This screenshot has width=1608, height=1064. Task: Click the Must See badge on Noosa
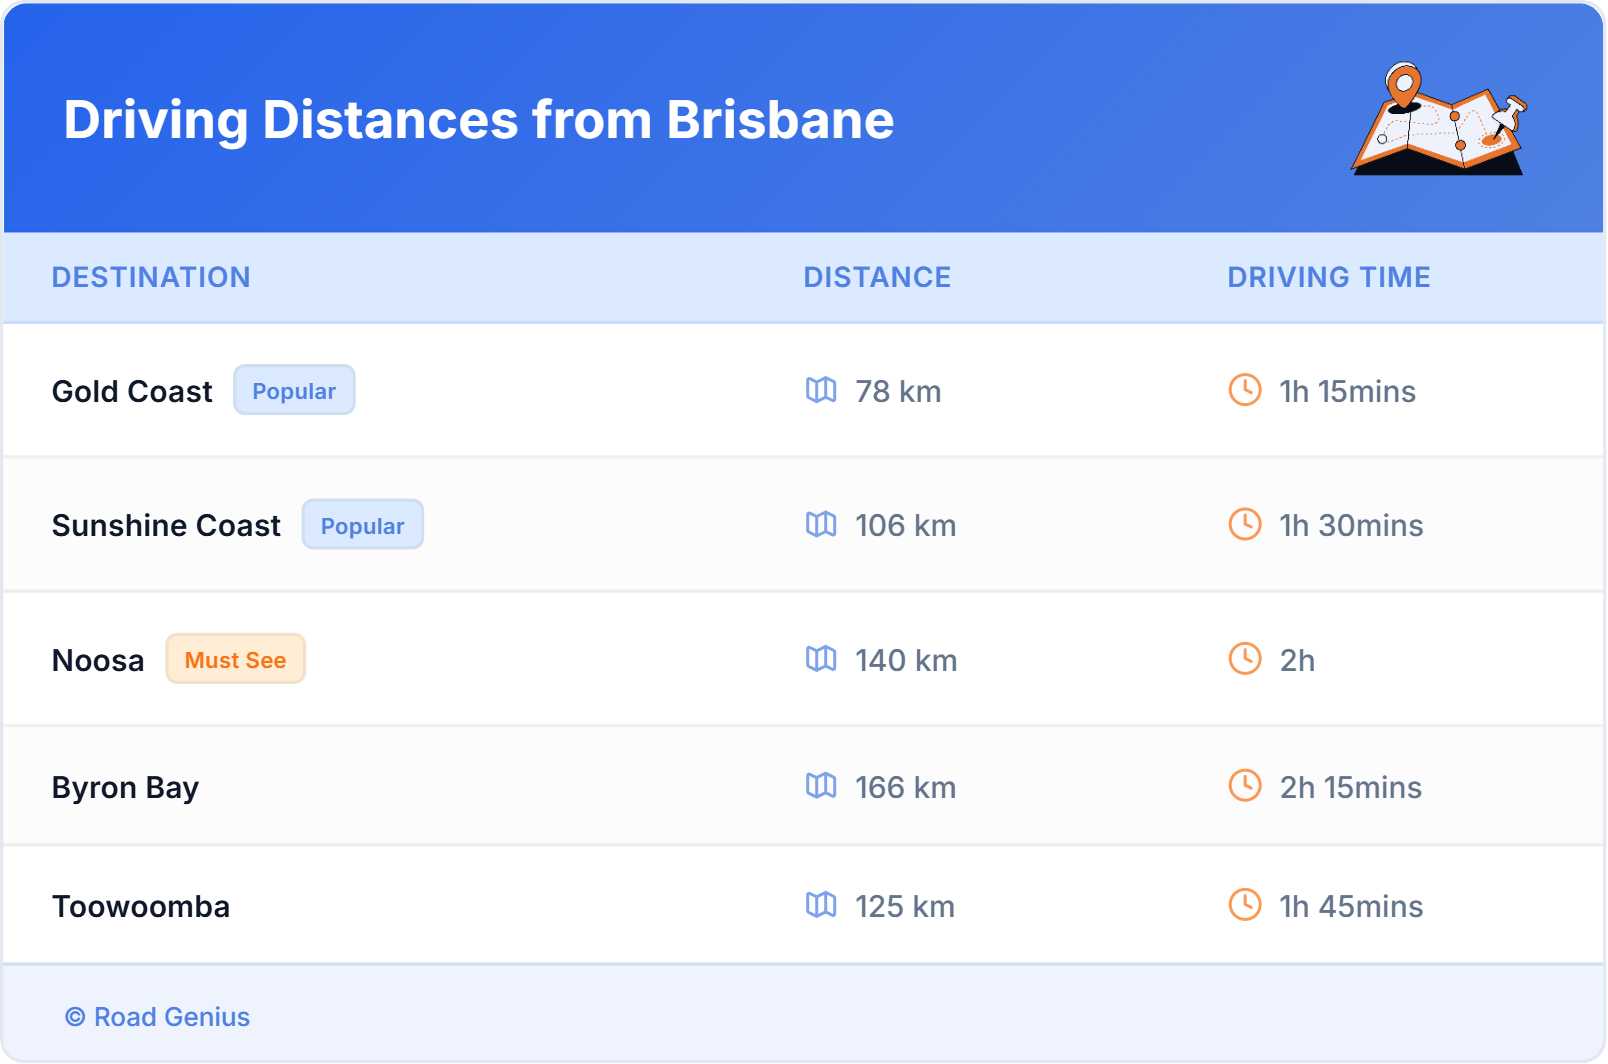click(235, 659)
